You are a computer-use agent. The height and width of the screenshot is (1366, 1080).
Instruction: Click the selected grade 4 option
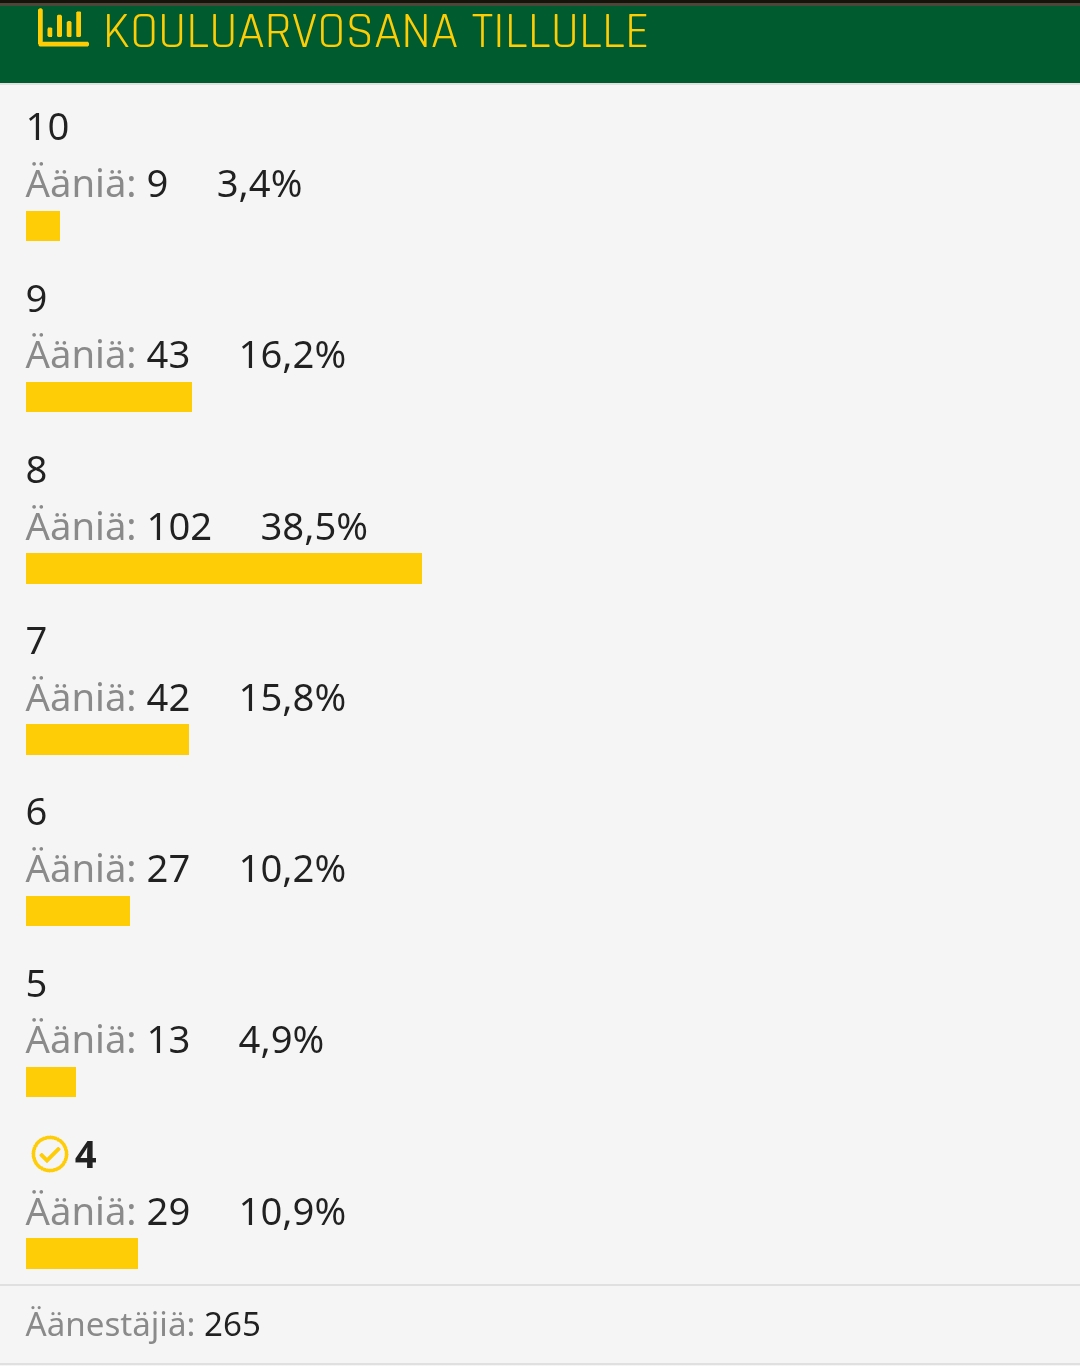click(x=86, y=1155)
